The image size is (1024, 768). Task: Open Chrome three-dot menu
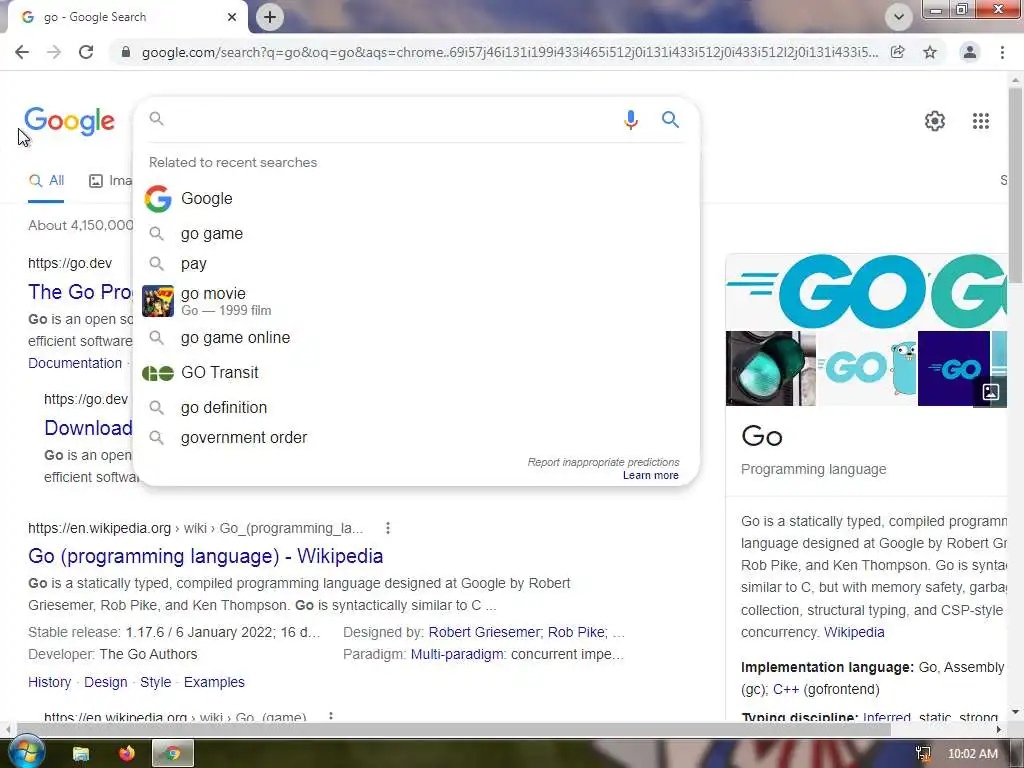[1002, 52]
